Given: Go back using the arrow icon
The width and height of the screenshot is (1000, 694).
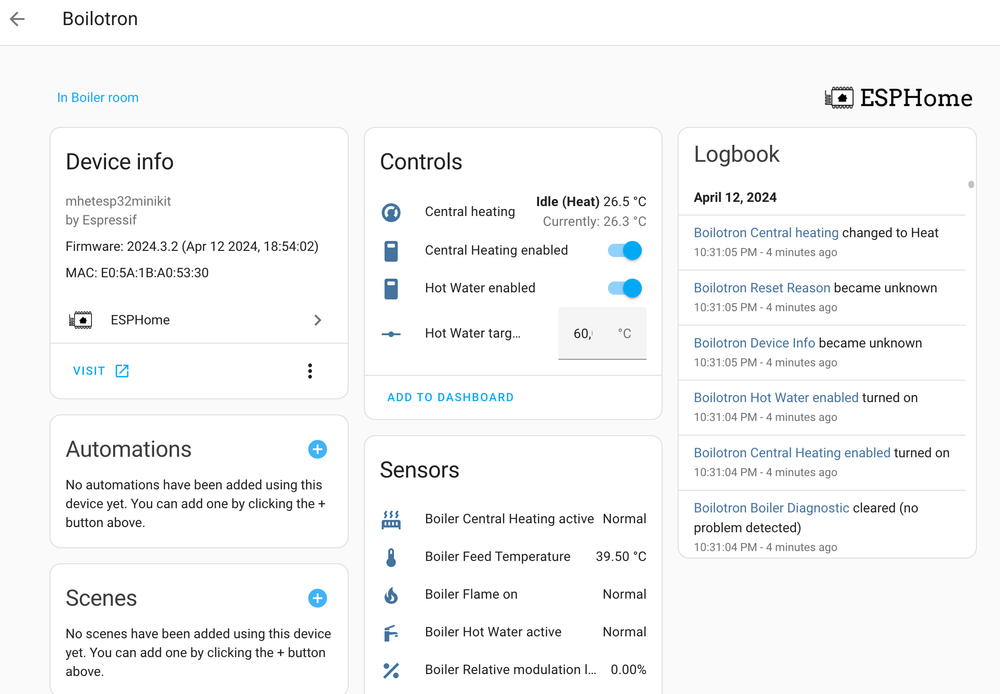Looking at the screenshot, I should pos(18,19).
